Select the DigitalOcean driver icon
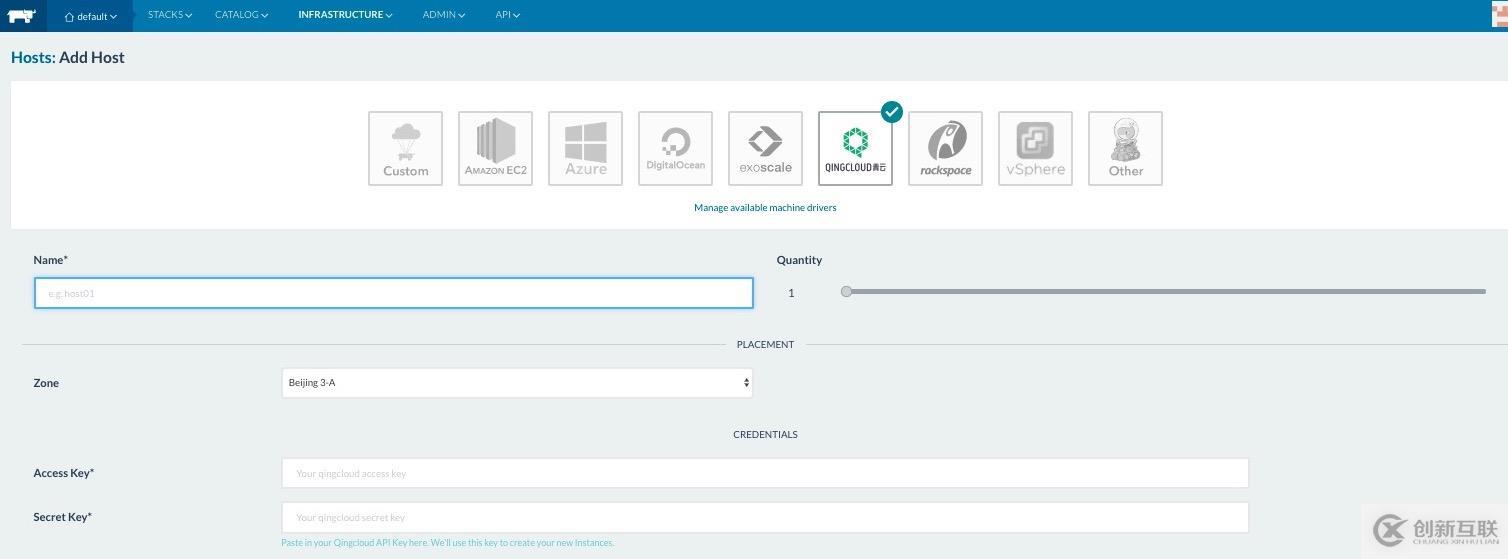Image resolution: width=1508 pixels, height=559 pixels. pyautogui.click(x=675, y=148)
